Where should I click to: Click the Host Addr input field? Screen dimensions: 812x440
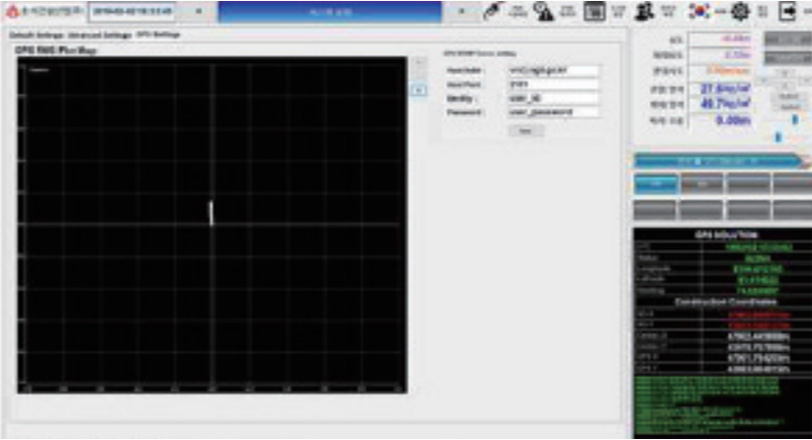pyautogui.click(x=552, y=71)
